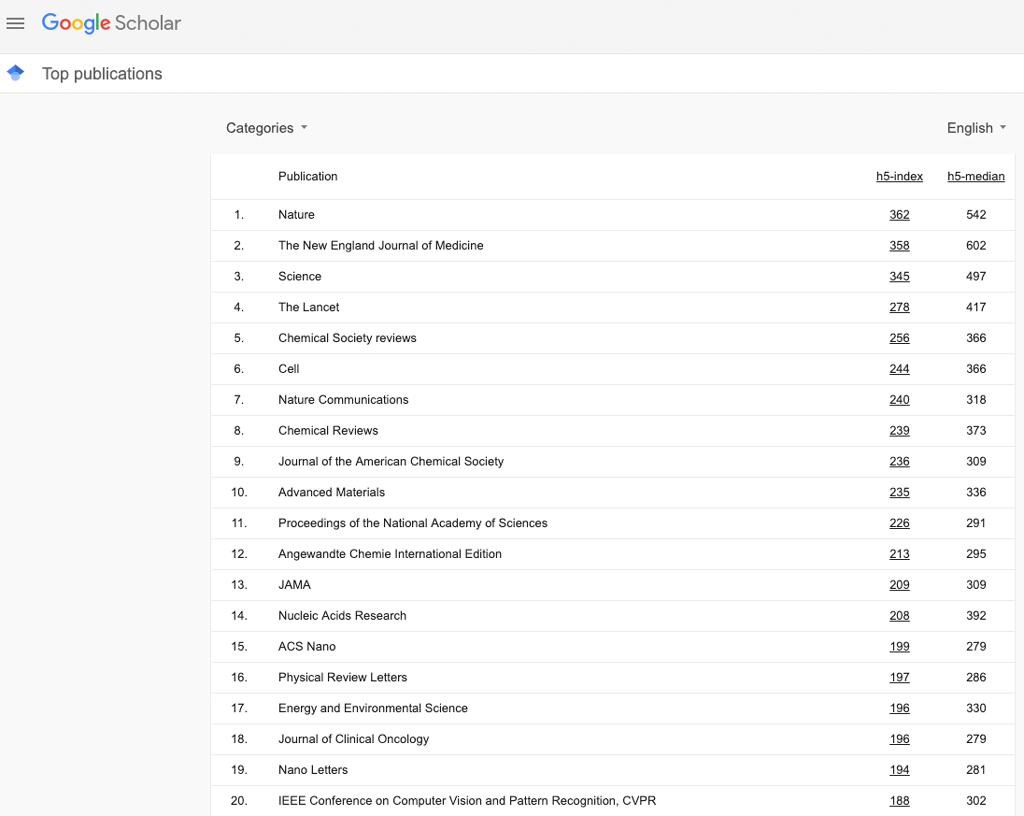Click Energy and Environmental Science's median 330
Viewport: 1024px width, 816px height.
(976, 708)
